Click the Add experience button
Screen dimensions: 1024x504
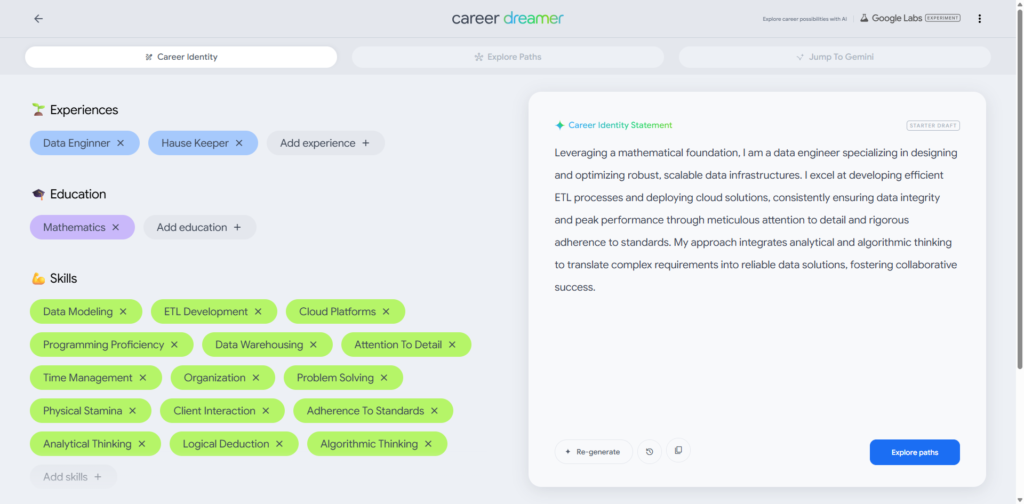point(325,143)
